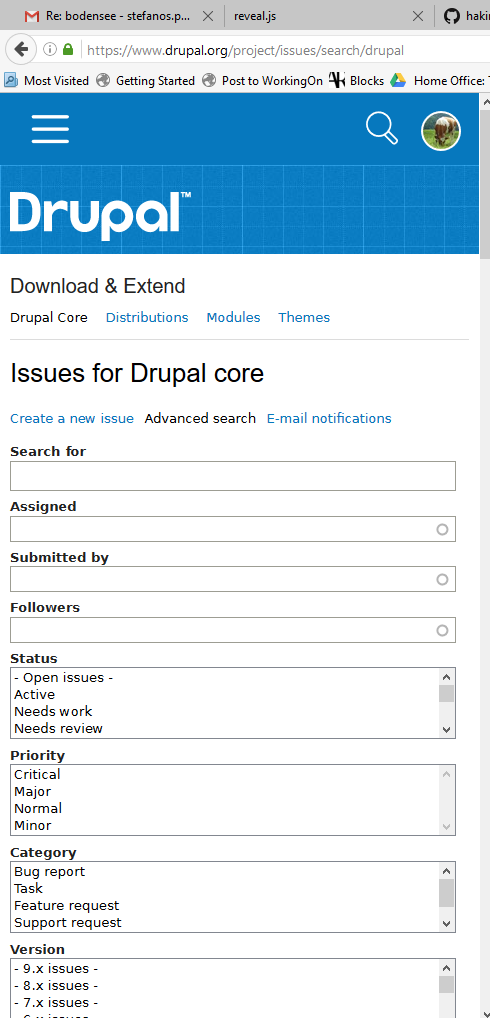Click Create a new issue link

click(72, 419)
